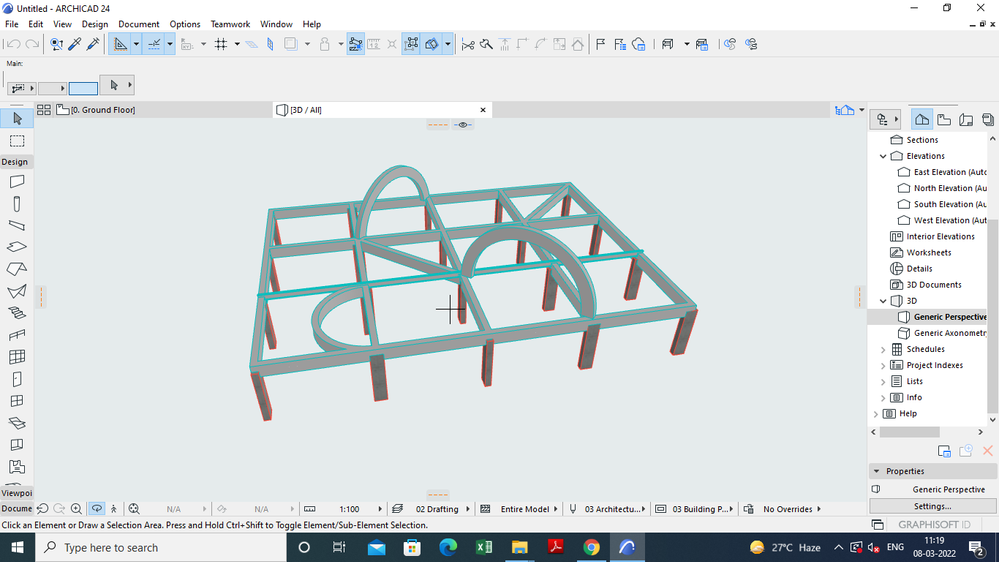This screenshot has height=562, width=999.
Task: Open the Project Map view in Navigator
Action: (x=922, y=119)
